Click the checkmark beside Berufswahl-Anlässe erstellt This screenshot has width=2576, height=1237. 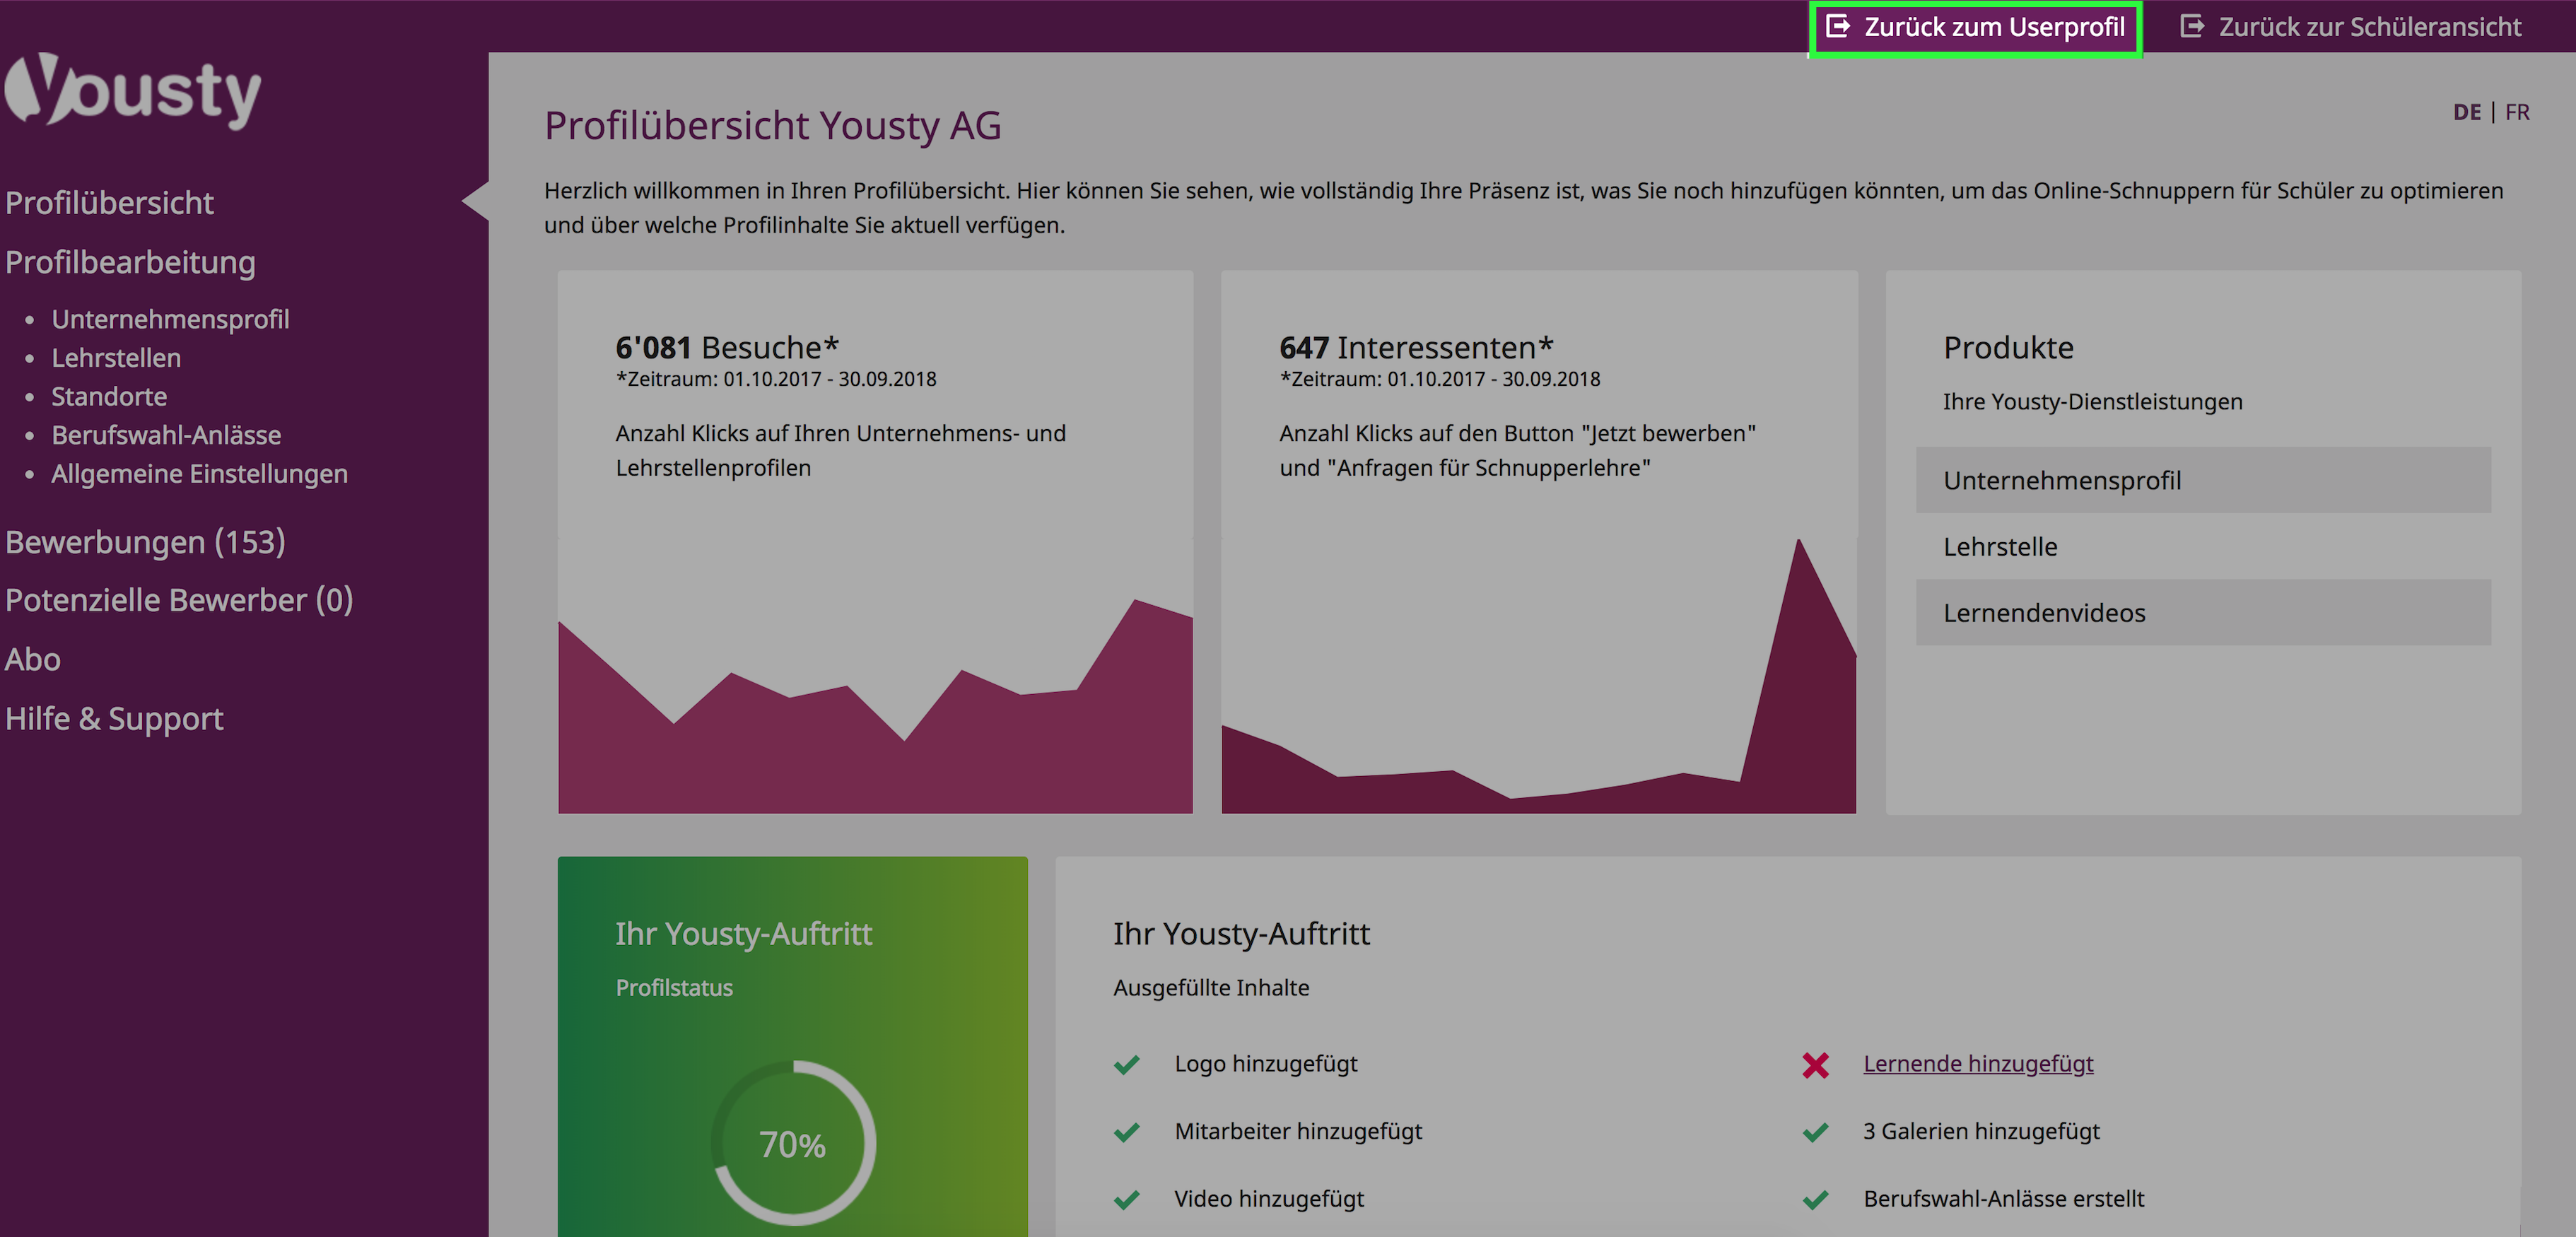click(1815, 1199)
